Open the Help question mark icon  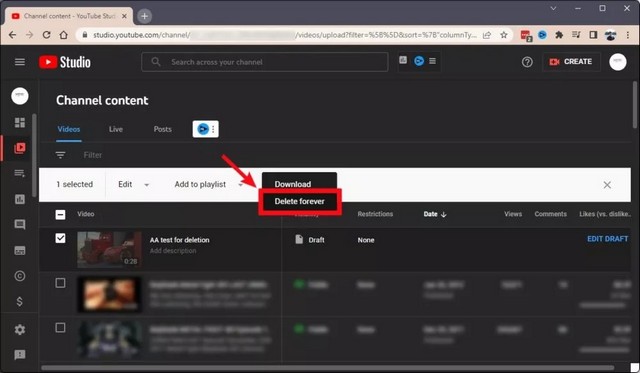(527, 62)
